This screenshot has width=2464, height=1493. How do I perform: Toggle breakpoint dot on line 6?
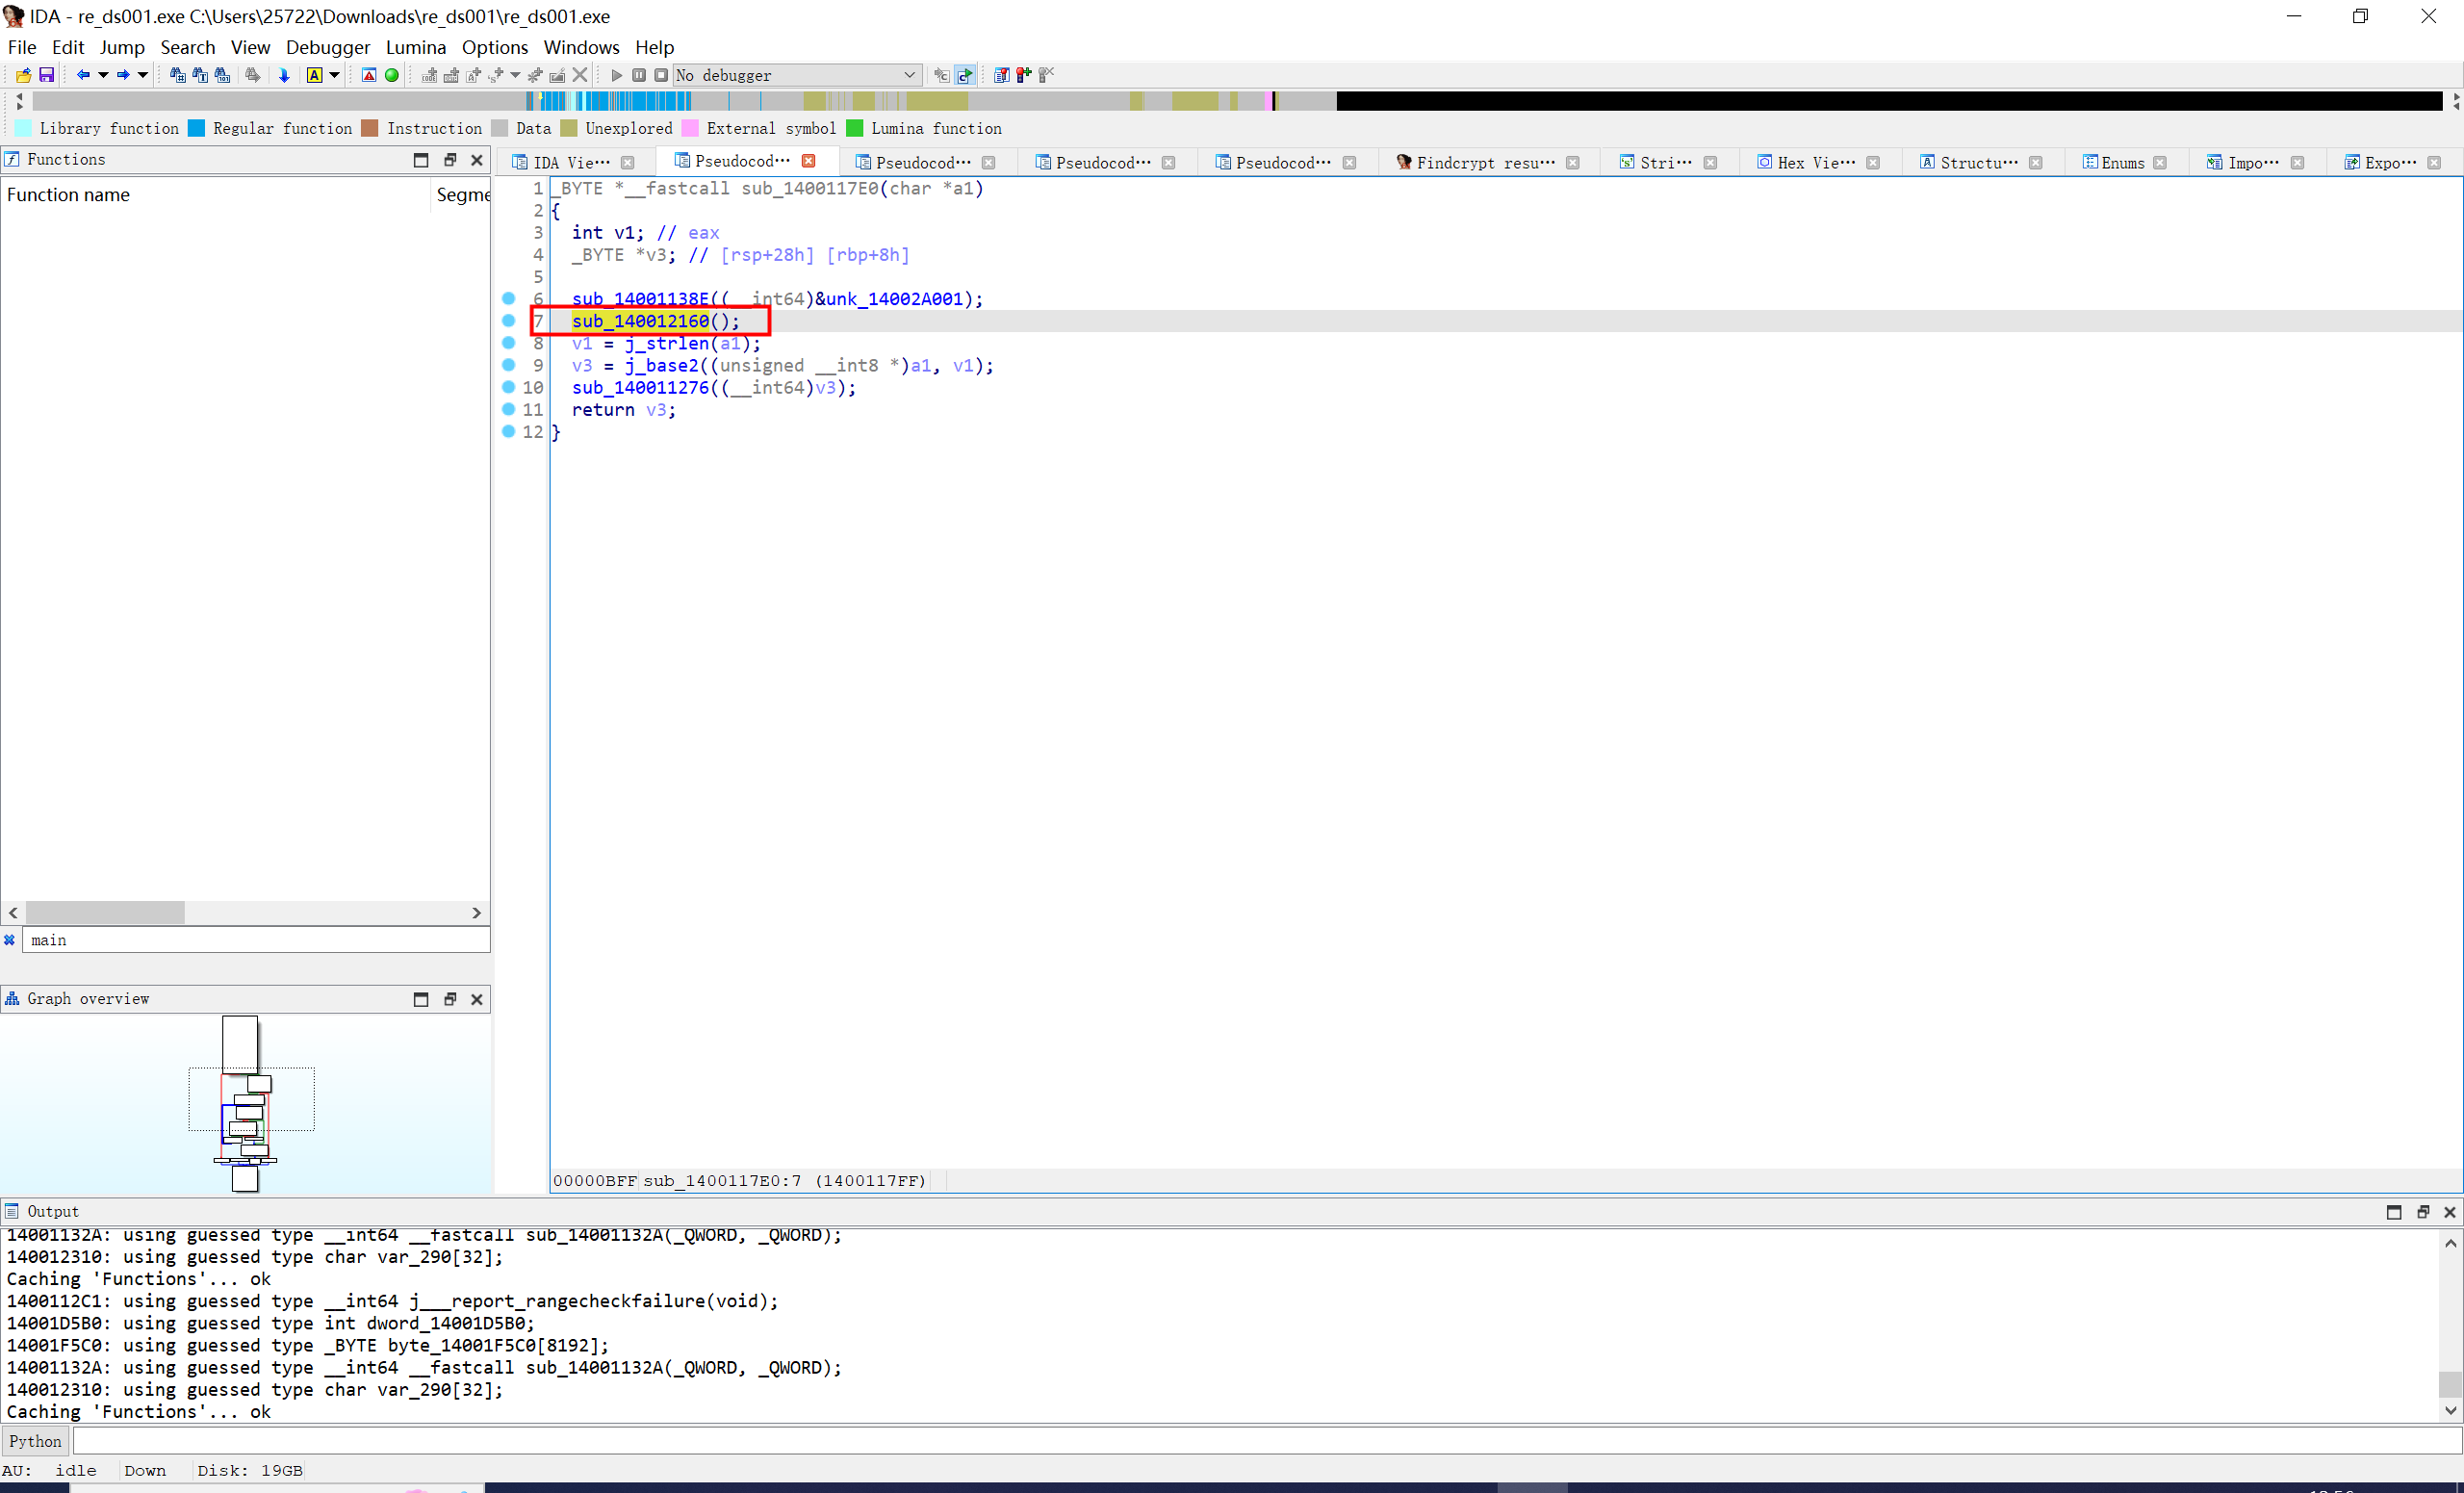coord(508,298)
